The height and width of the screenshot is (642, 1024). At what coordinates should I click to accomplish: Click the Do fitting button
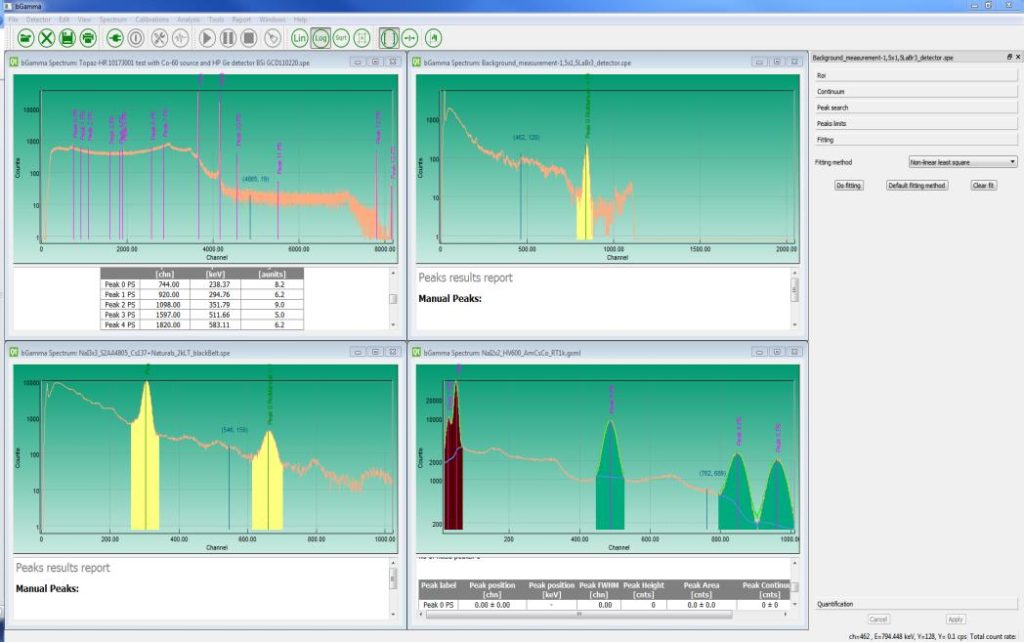click(848, 185)
